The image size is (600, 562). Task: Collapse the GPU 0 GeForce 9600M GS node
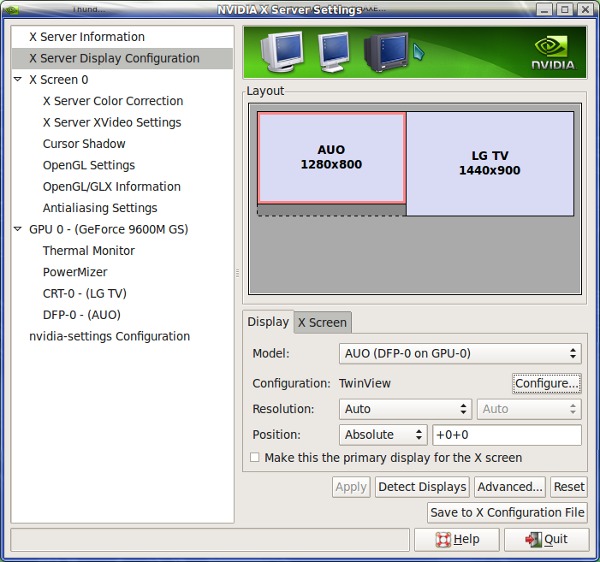pyautogui.click(x=18, y=230)
